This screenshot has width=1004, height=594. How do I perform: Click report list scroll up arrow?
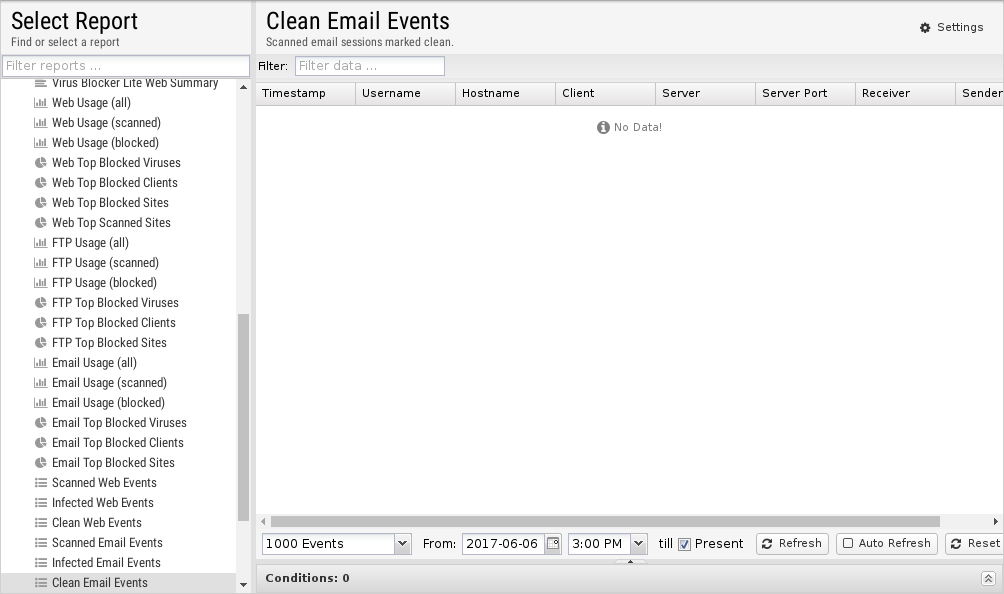tap(243, 87)
